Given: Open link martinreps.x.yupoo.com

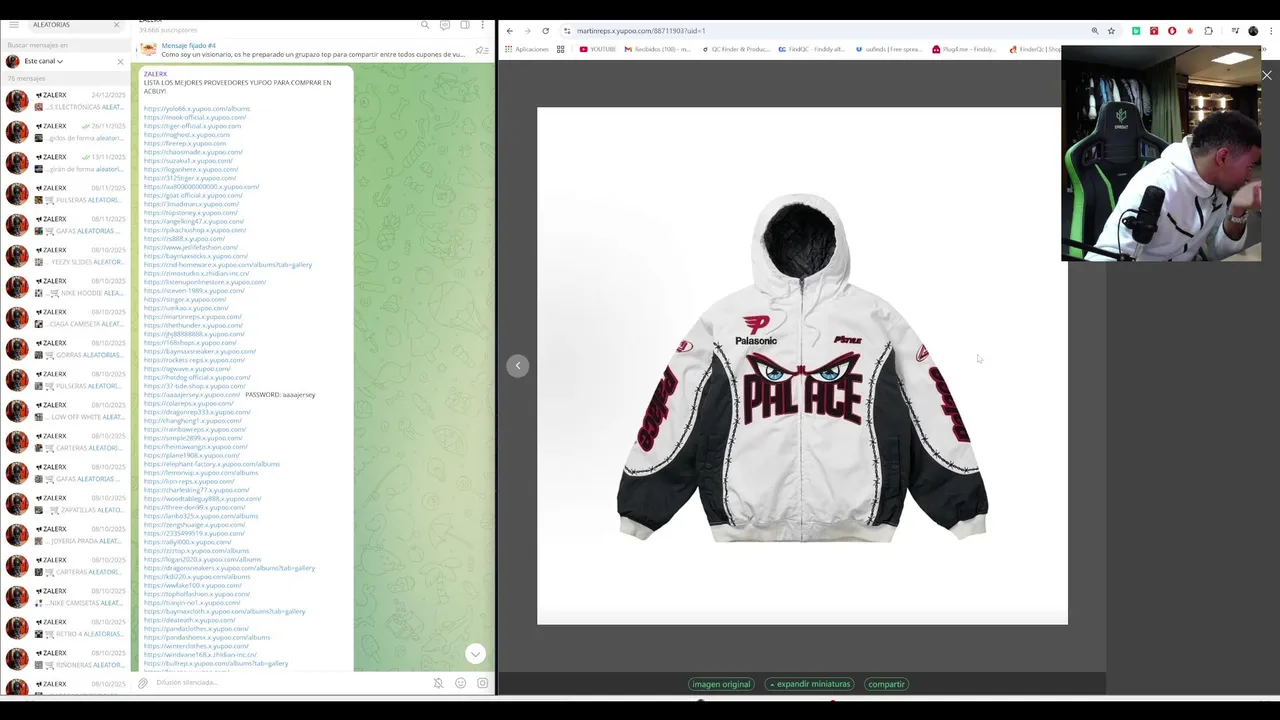Looking at the screenshot, I should tap(192, 316).
